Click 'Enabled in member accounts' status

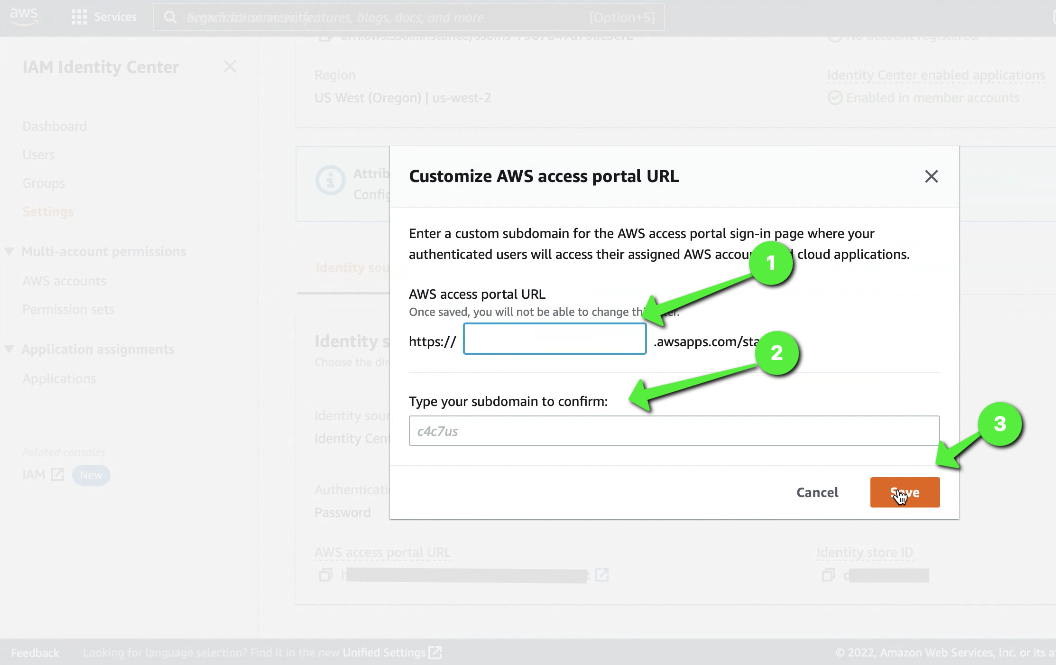point(933,98)
